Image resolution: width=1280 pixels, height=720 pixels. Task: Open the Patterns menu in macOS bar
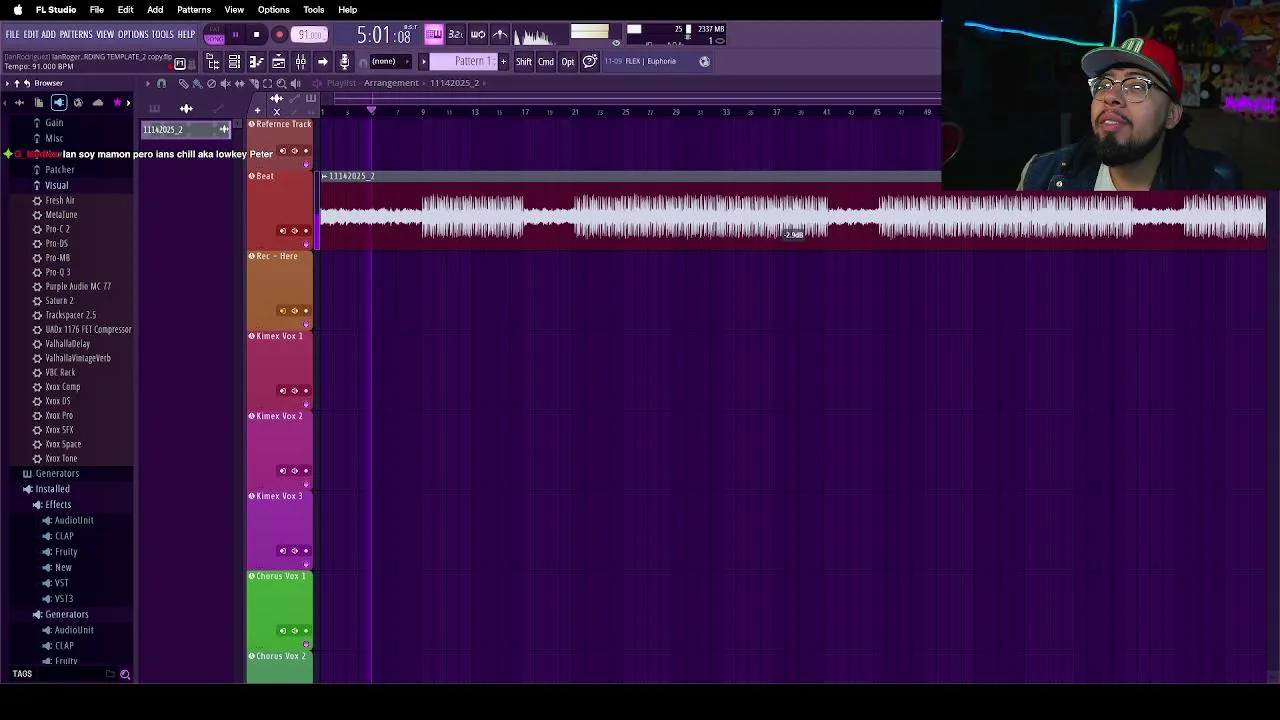pyautogui.click(x=194, y=10)
